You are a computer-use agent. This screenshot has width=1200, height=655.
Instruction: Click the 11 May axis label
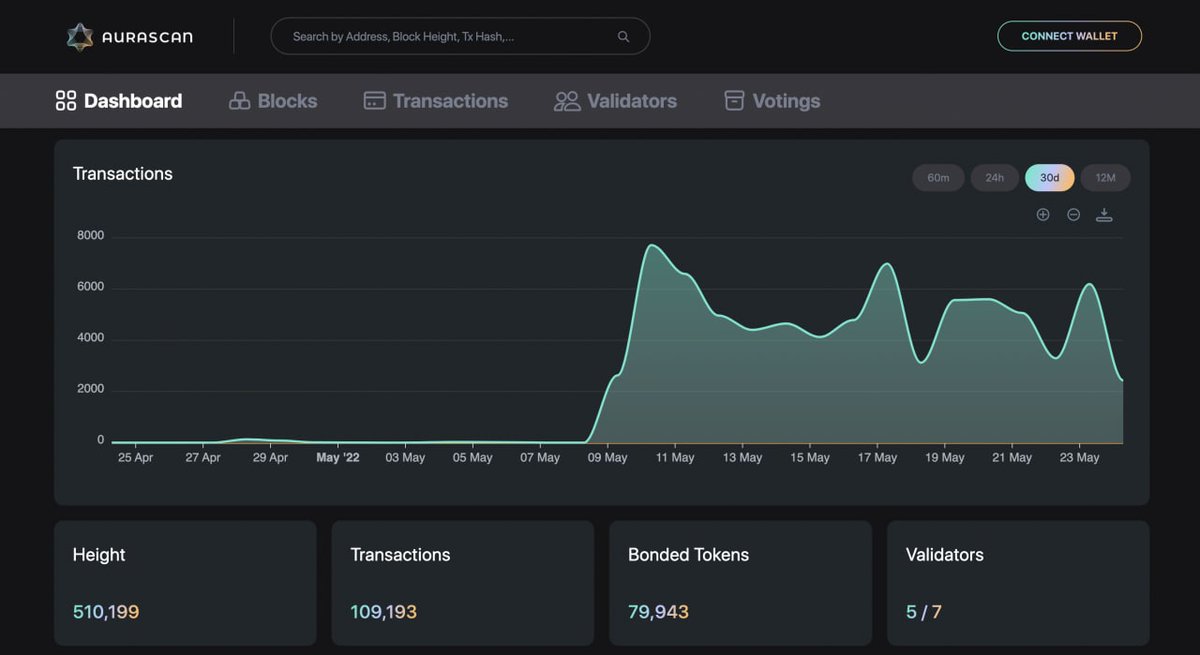pyautogui.click(x=675, y=458)
